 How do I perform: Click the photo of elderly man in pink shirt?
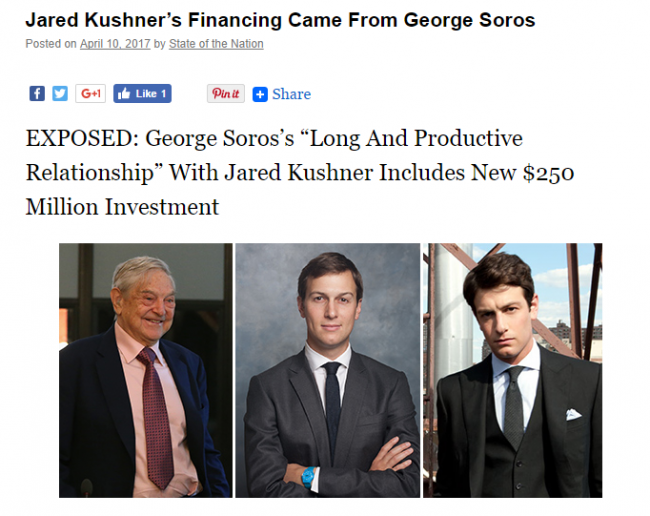[146, 370]
